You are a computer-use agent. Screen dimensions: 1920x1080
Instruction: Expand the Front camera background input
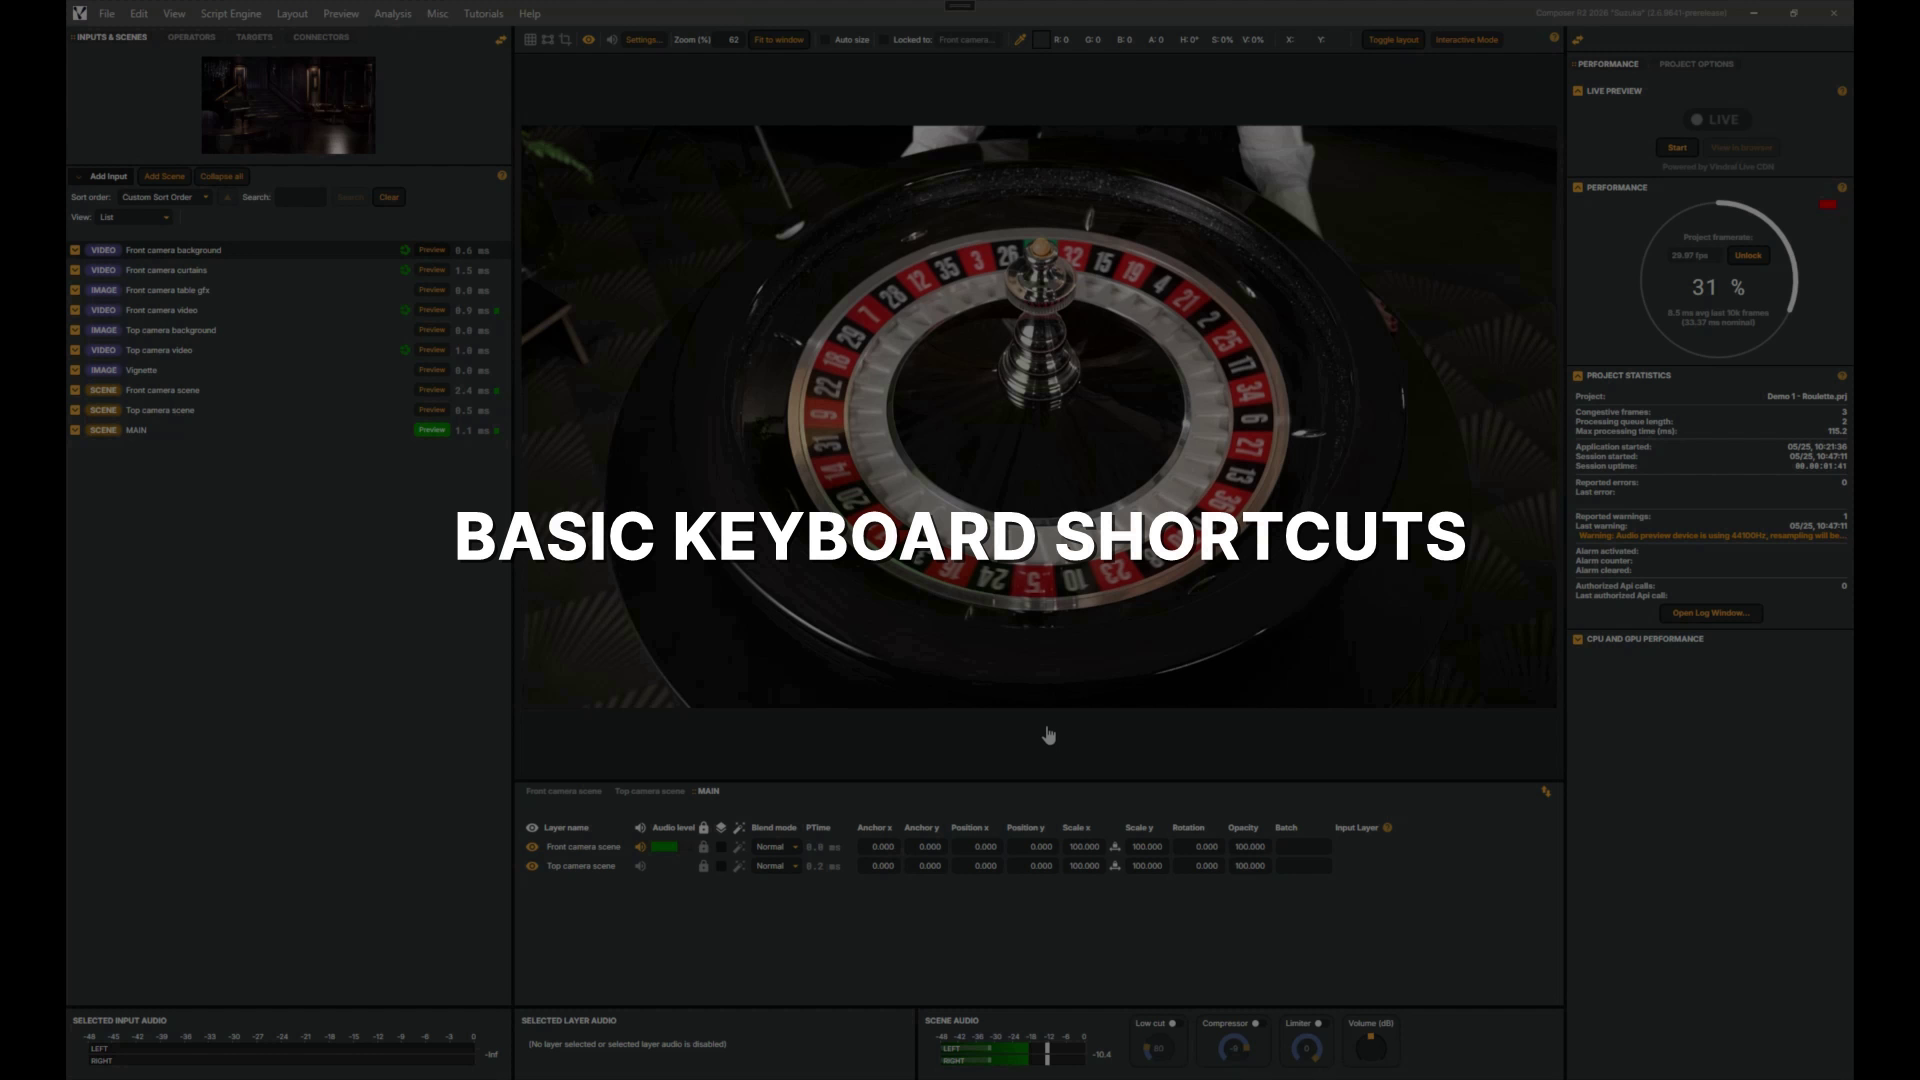point(75,250)
